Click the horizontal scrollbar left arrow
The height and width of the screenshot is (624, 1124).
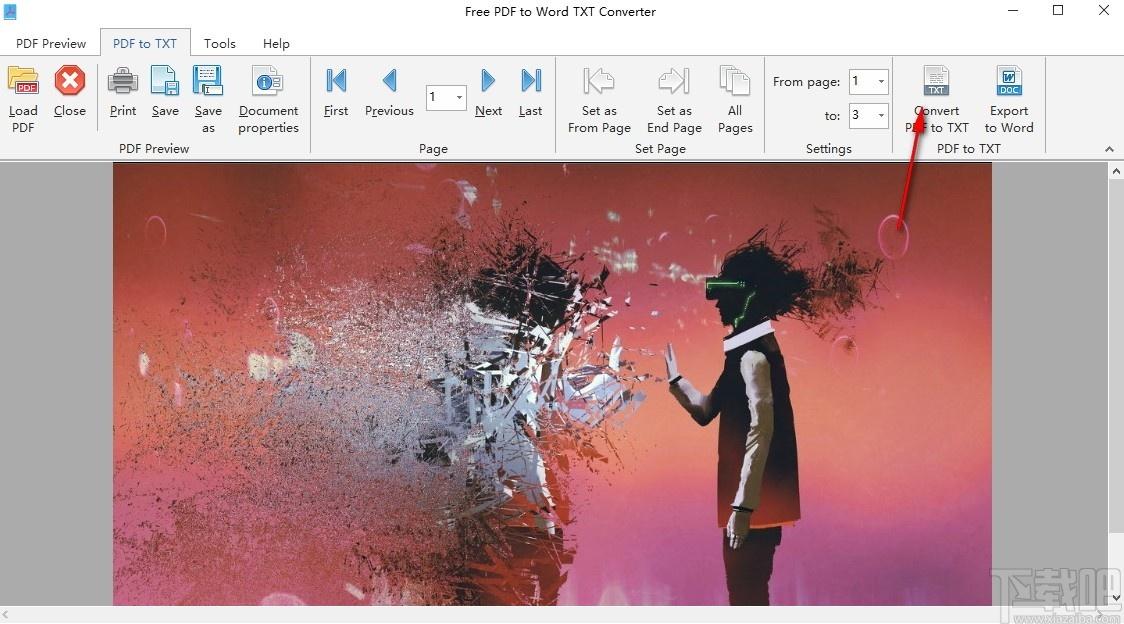[6, 615]
